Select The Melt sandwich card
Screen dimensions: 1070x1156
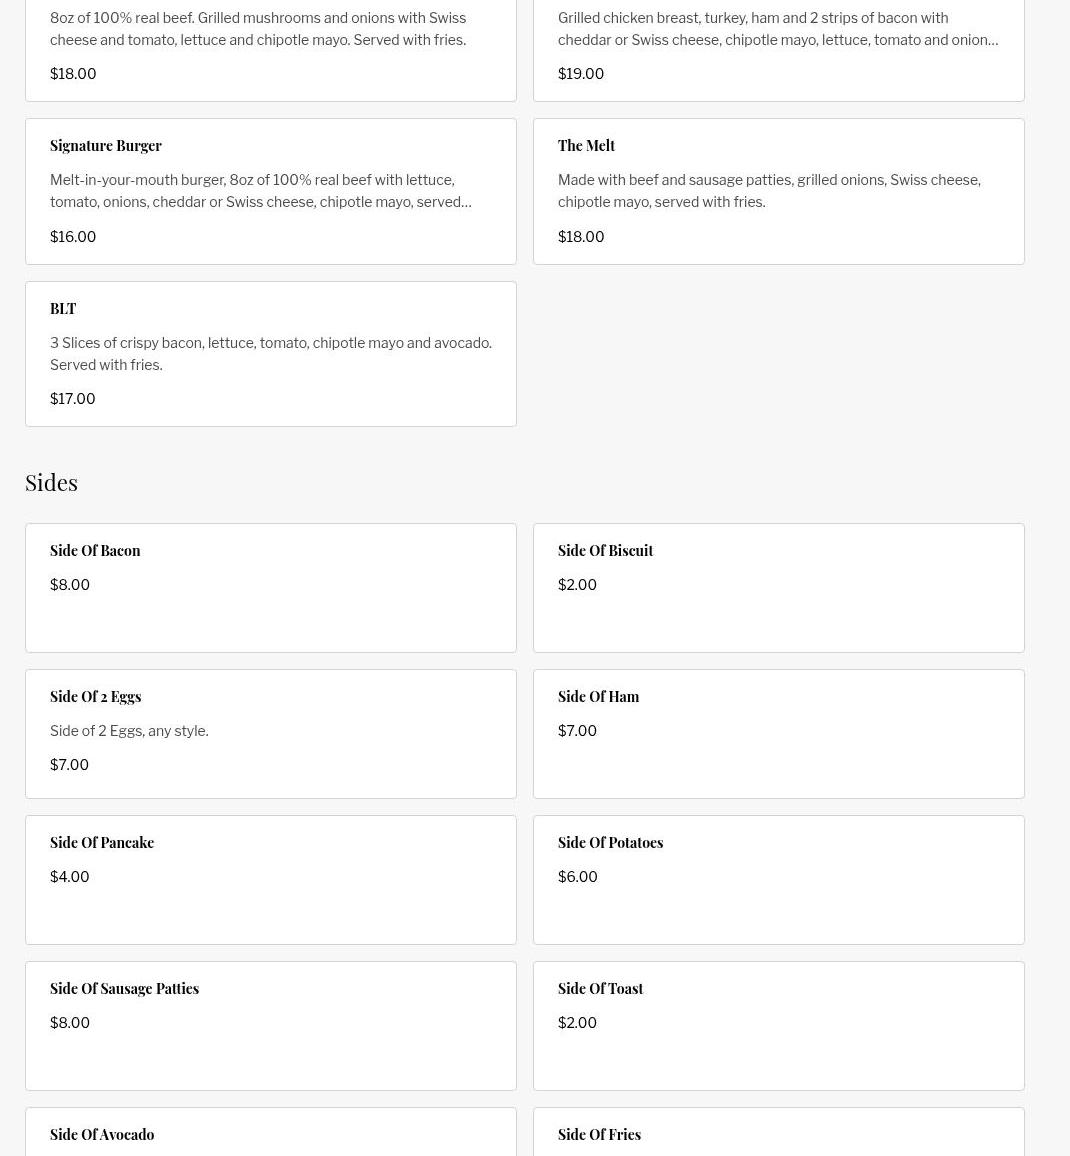(x=778, y=191)
